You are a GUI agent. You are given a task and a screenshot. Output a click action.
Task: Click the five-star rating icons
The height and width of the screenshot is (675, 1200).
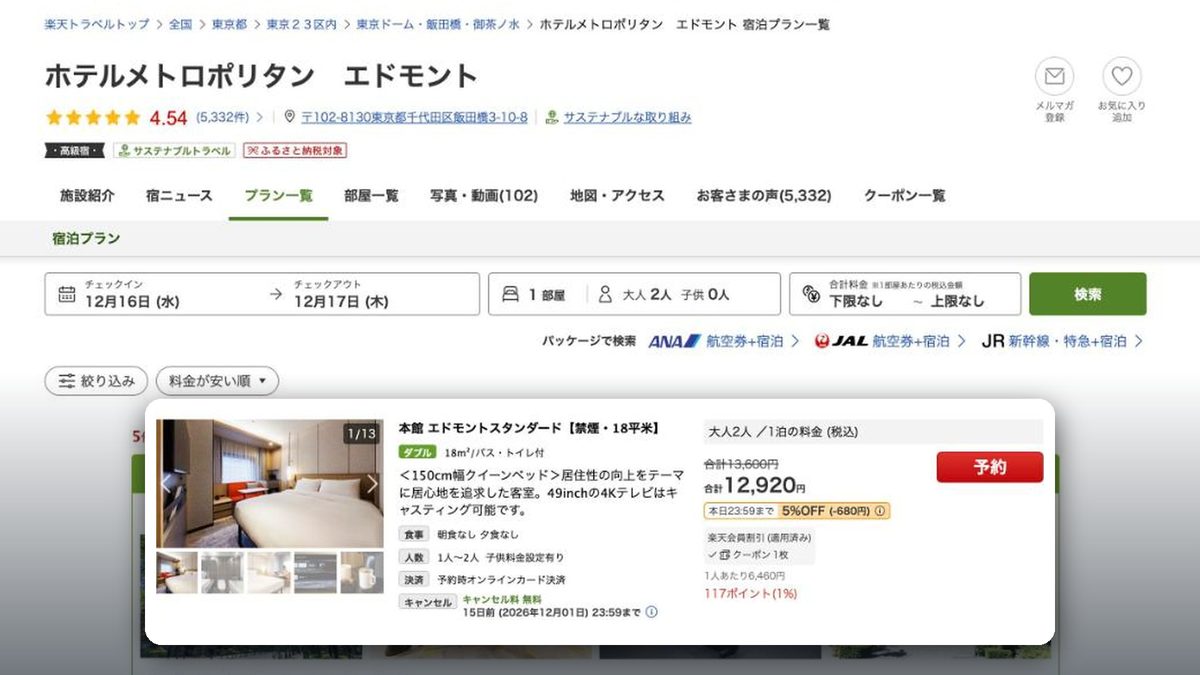(x=93, y=117)
